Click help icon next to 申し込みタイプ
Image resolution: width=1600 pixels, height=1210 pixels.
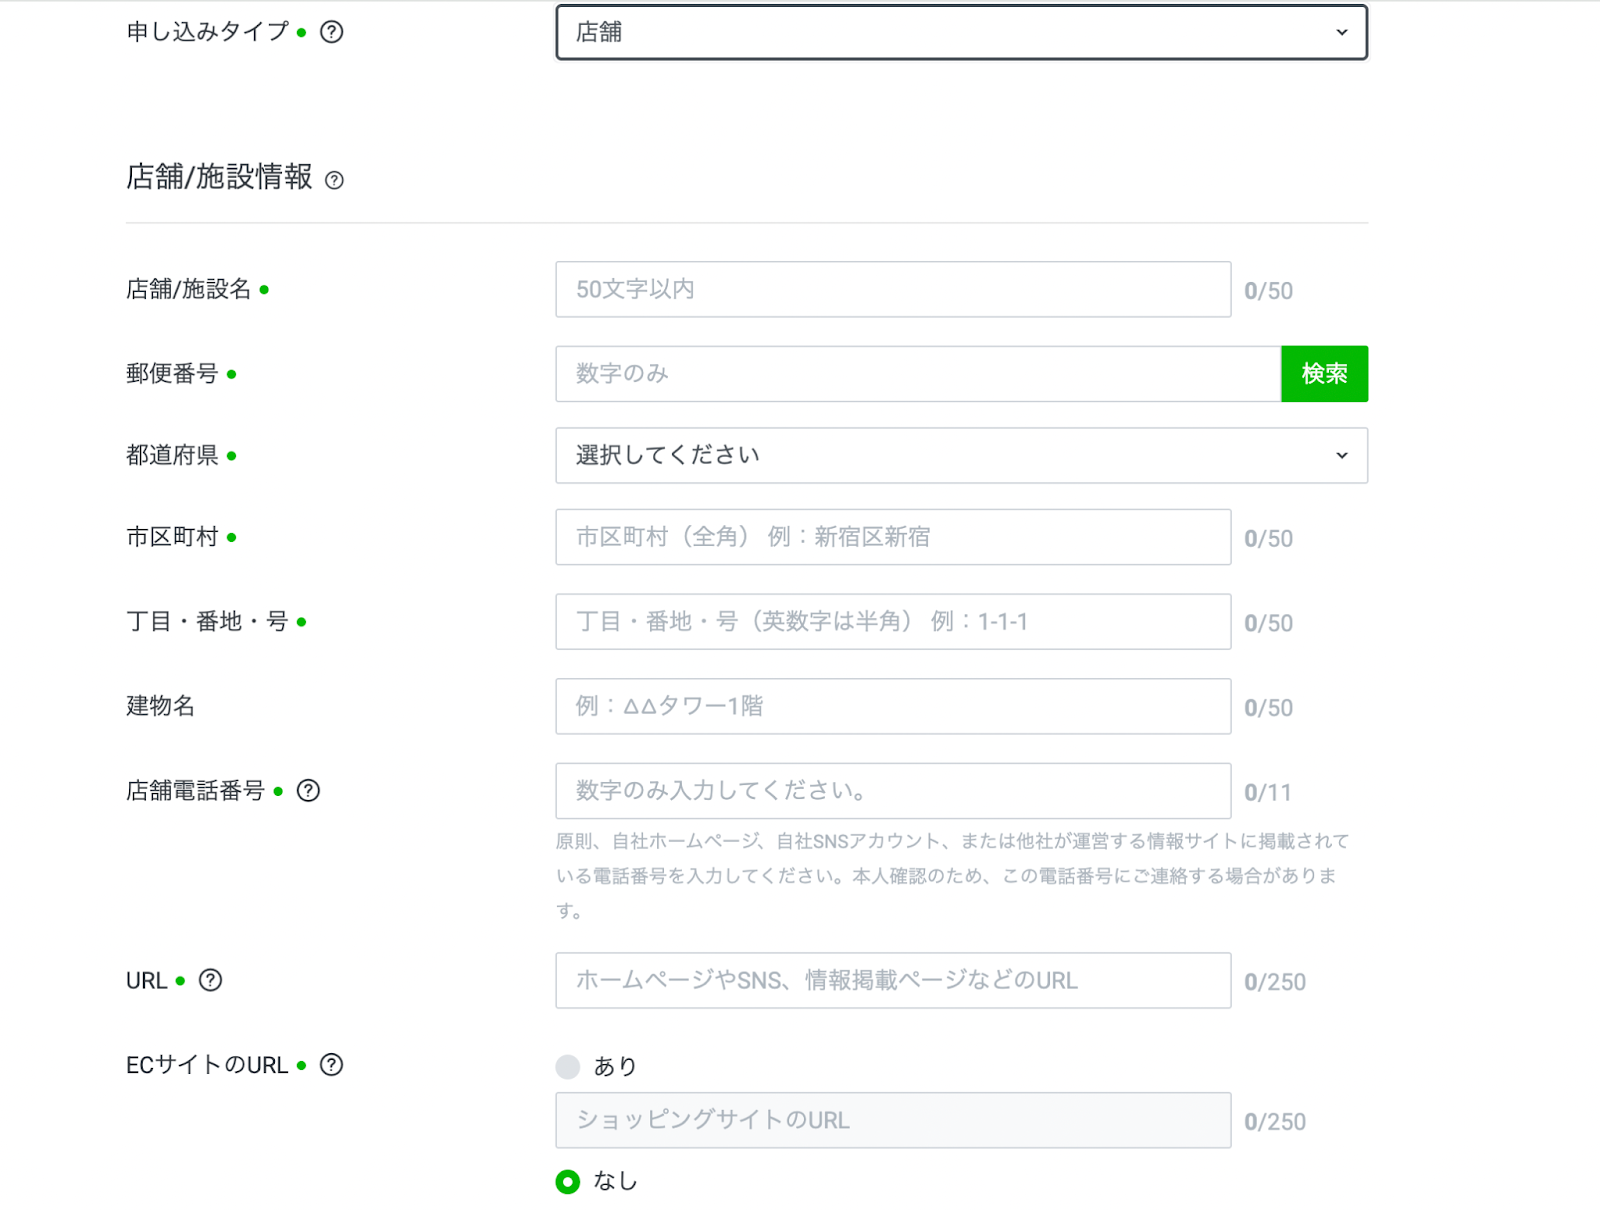coord(331,32)
